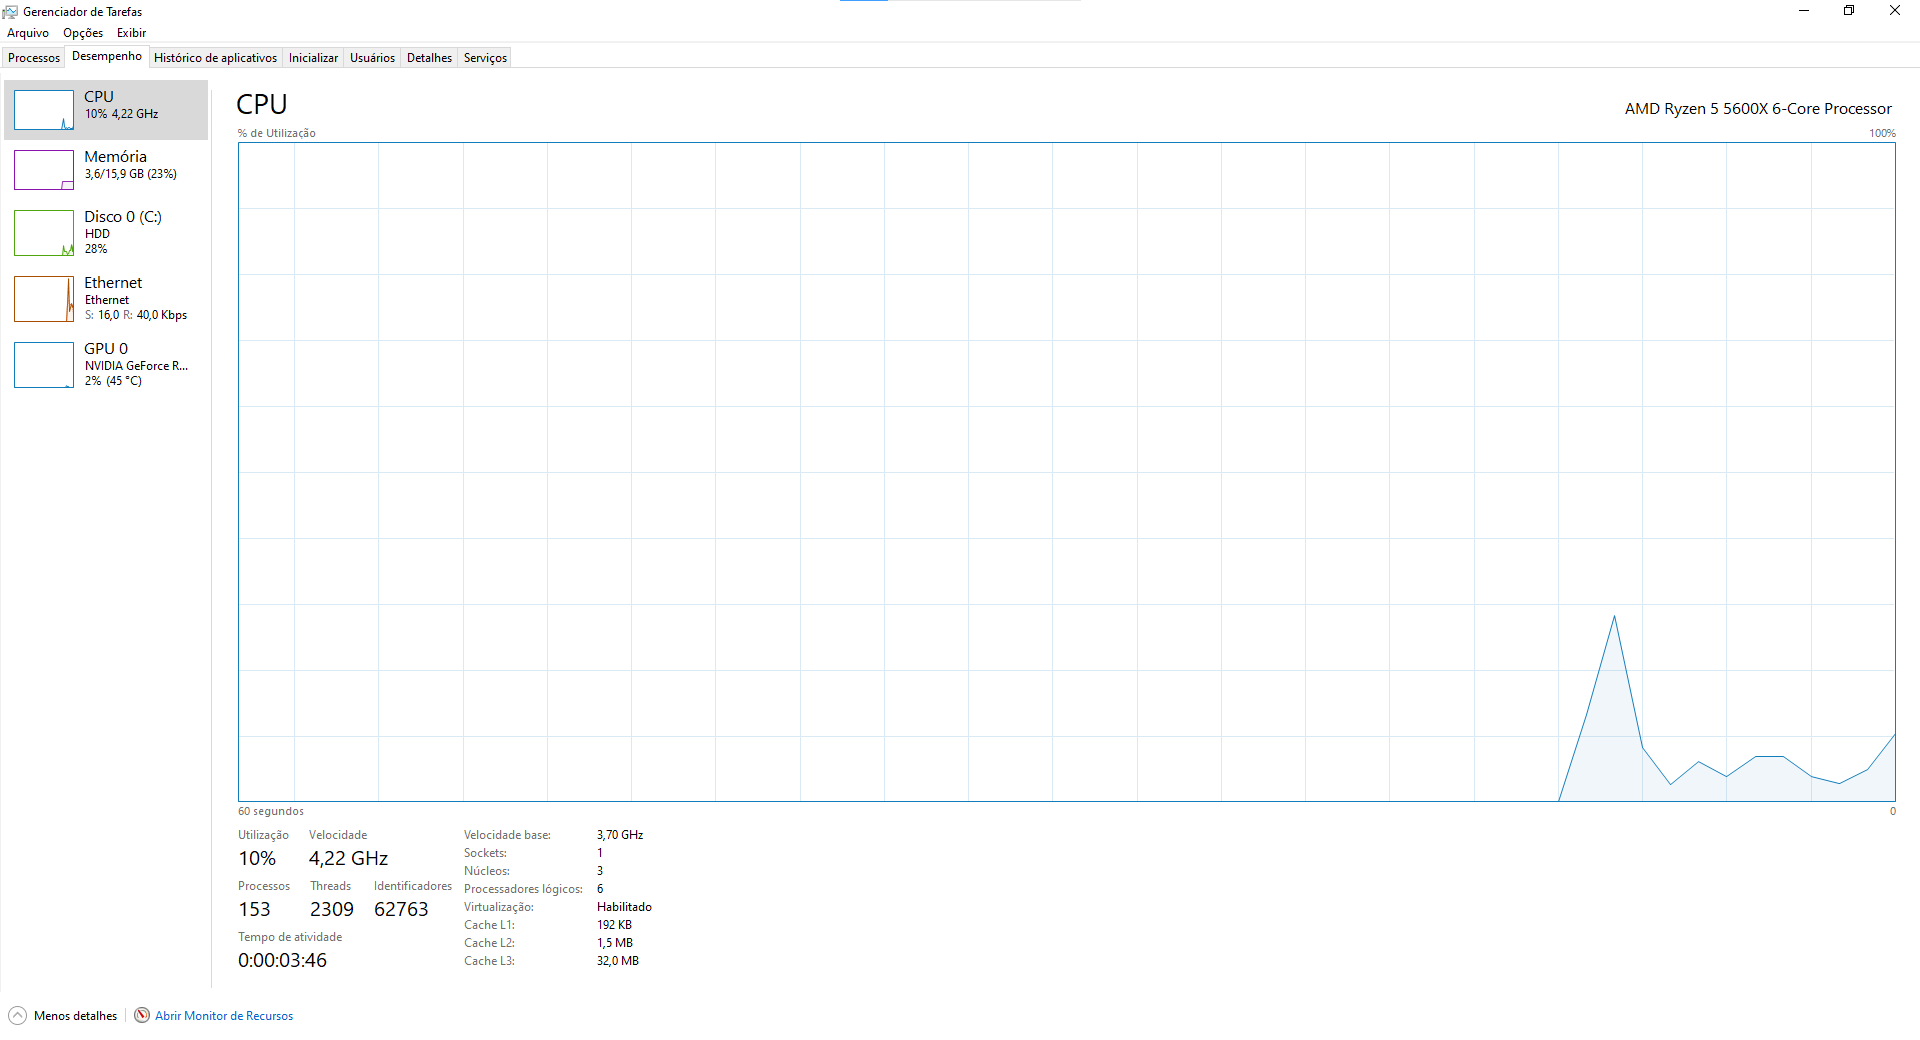
Task: Close the Gerenciador de Tarefas window
Action: pyautogui.click(x=1895, y=11)
